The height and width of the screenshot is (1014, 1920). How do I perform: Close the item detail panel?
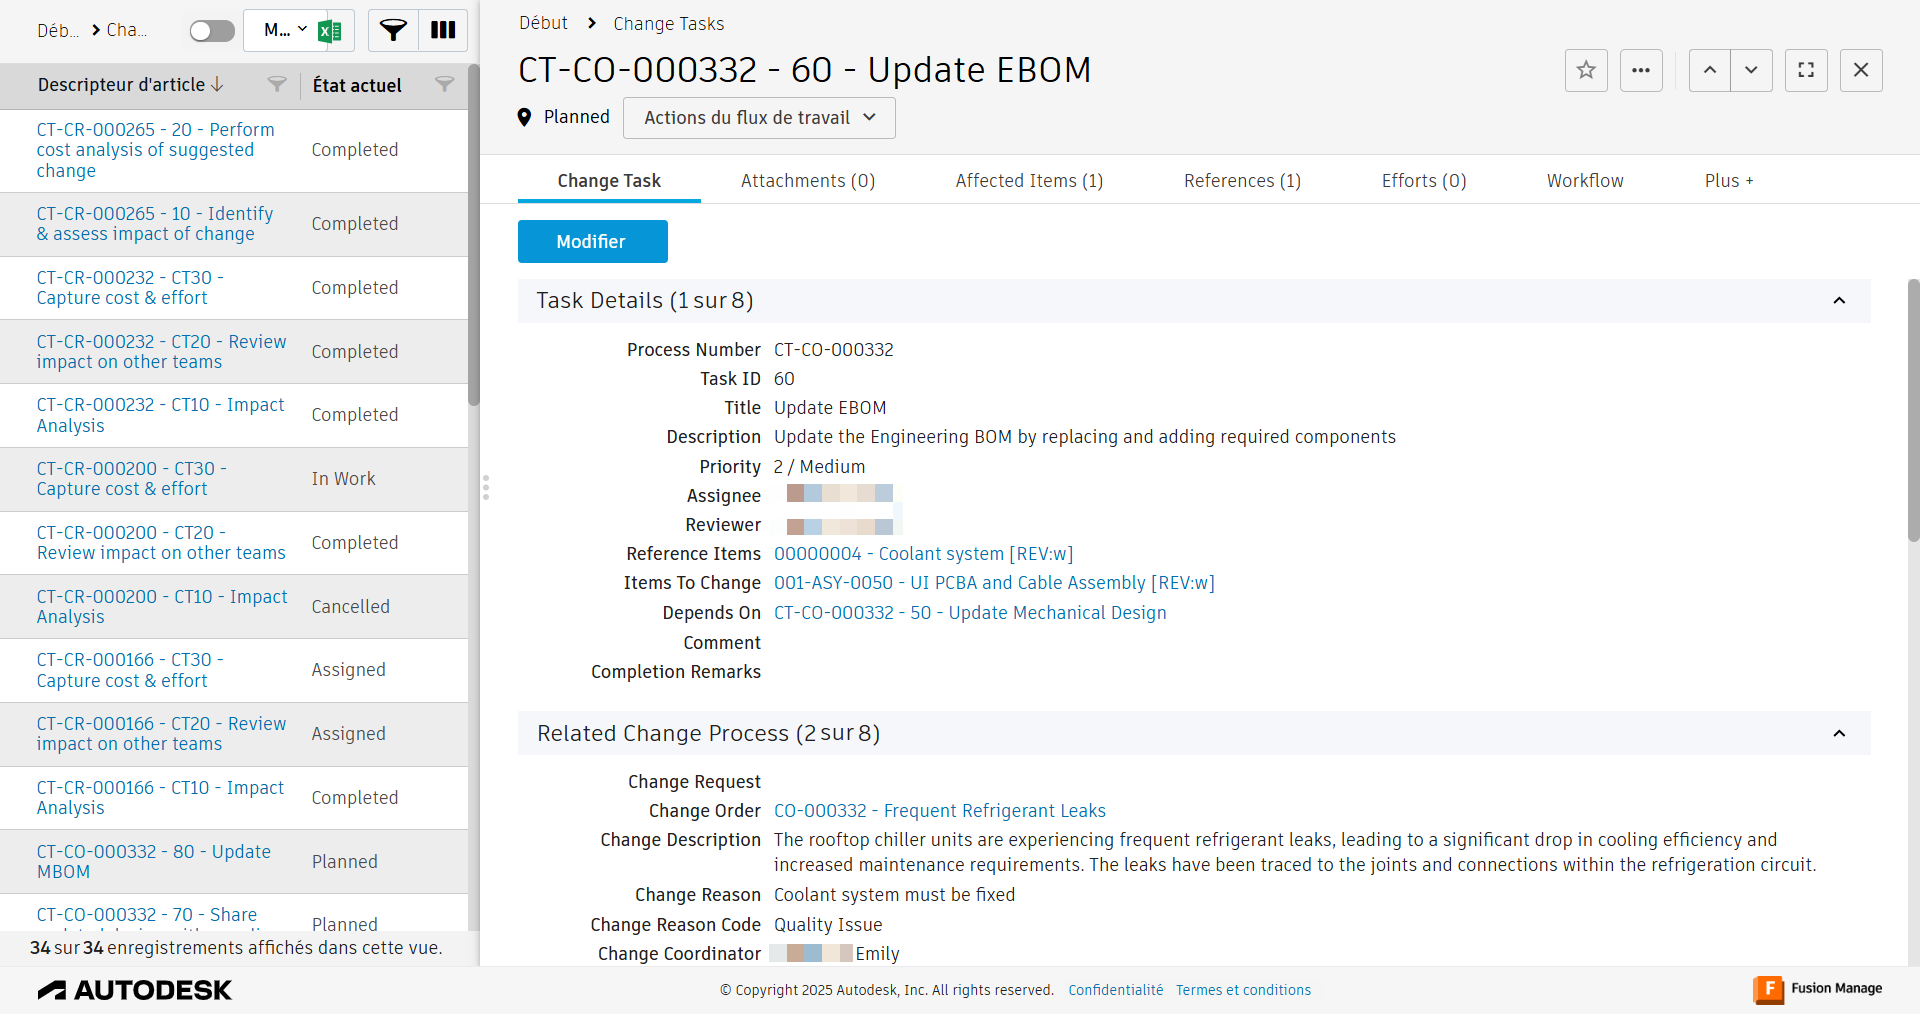click(x=1861, y=70)
